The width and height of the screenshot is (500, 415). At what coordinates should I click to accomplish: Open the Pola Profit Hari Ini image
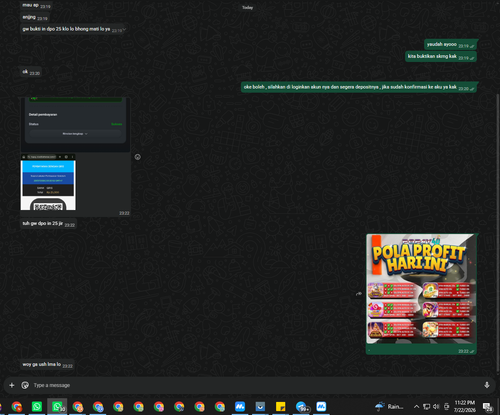click(421, 289)
